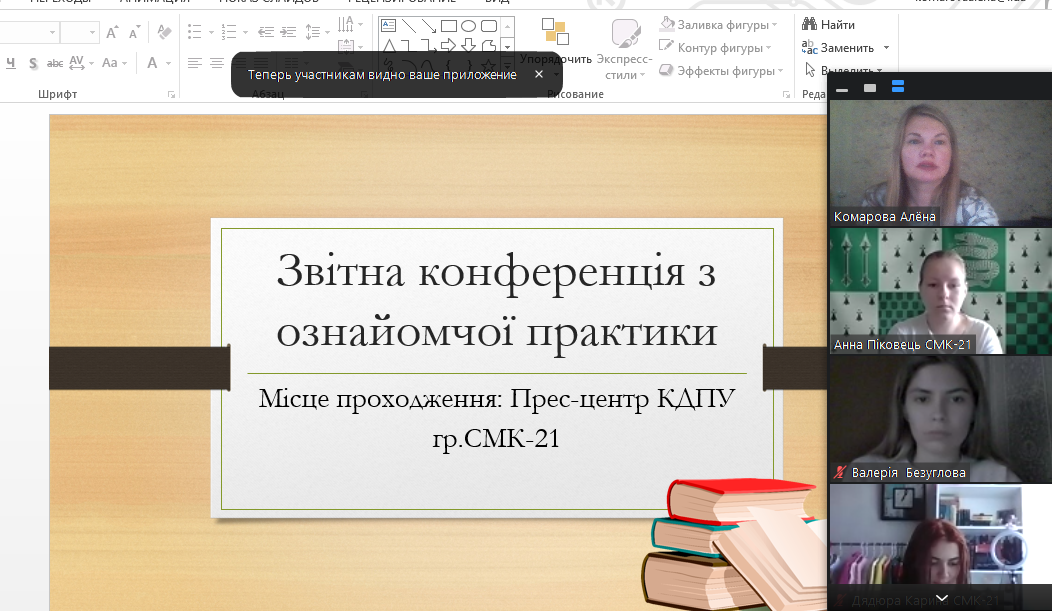
Task: Insert a text box from shapes gallery
Action: pyautogui.click(x=389, y=26)
